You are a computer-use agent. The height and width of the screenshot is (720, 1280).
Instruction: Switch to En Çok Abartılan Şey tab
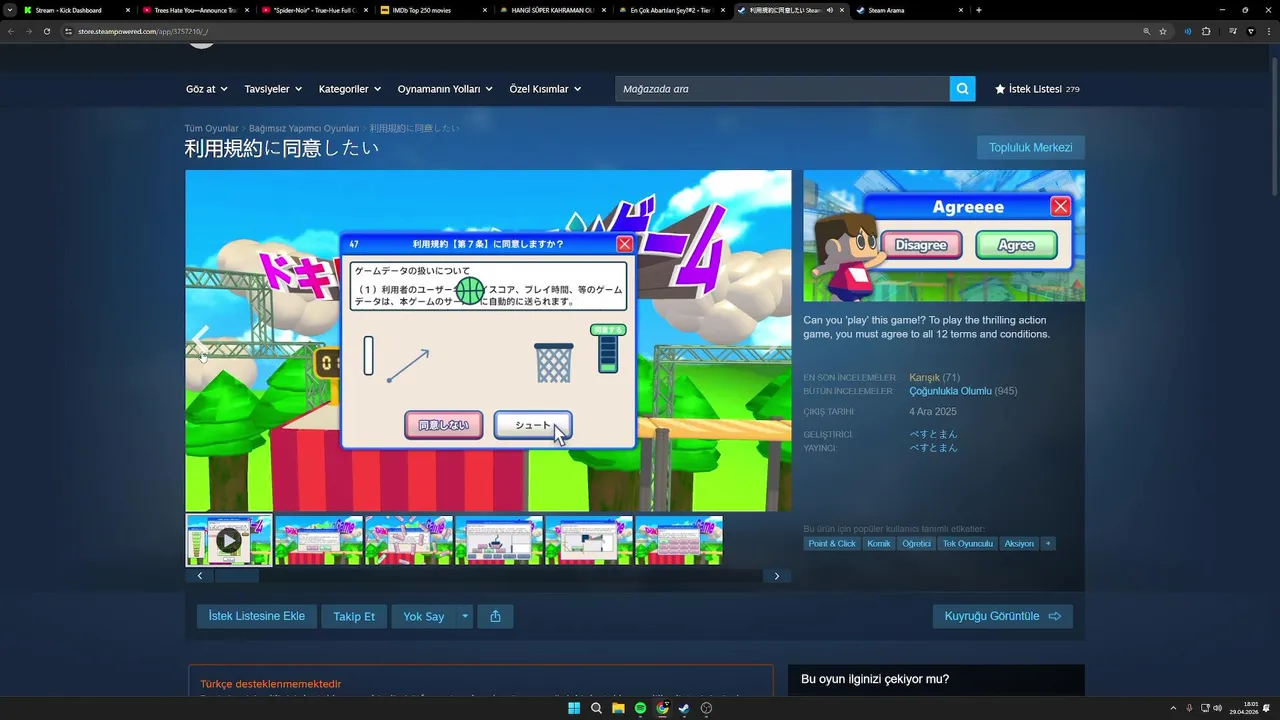[672, 10]
